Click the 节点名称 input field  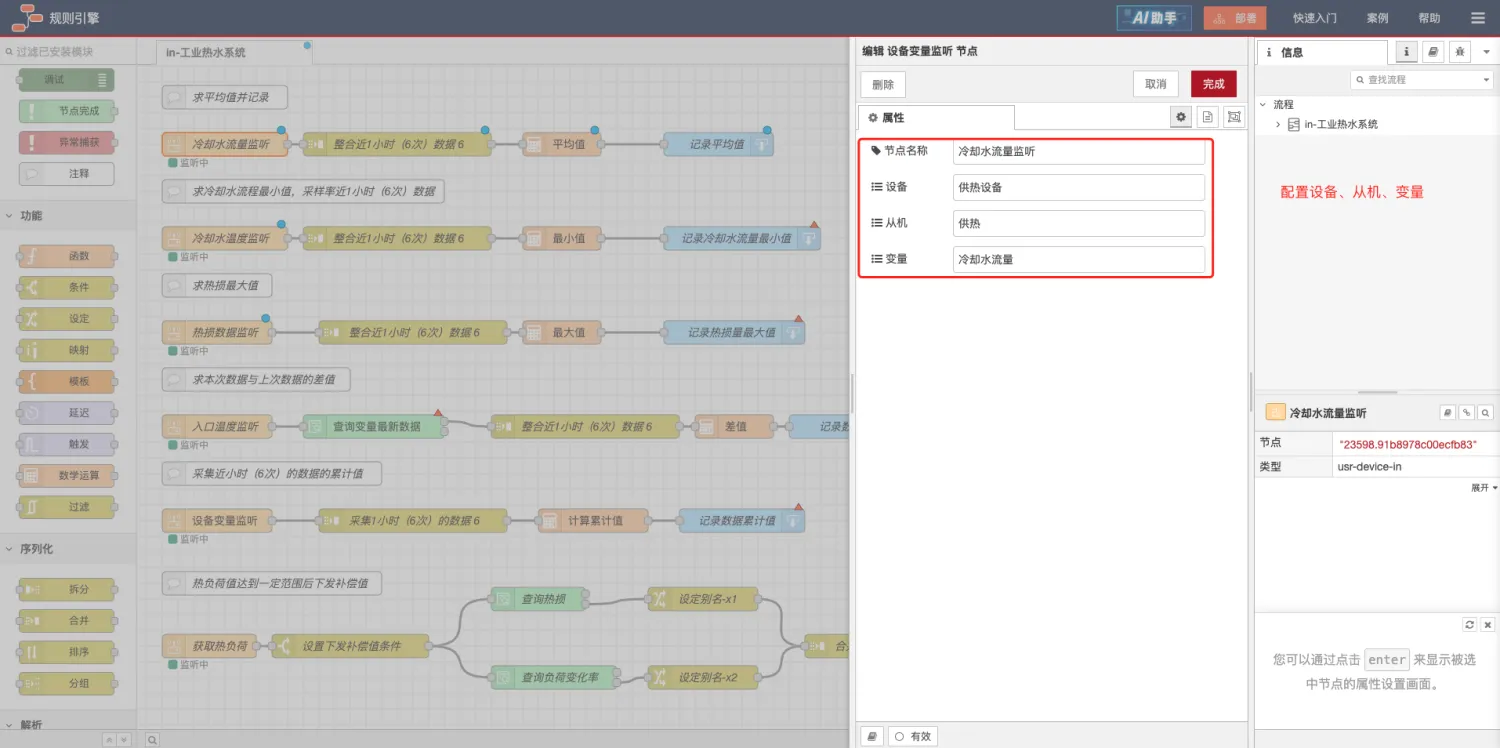1078,151
